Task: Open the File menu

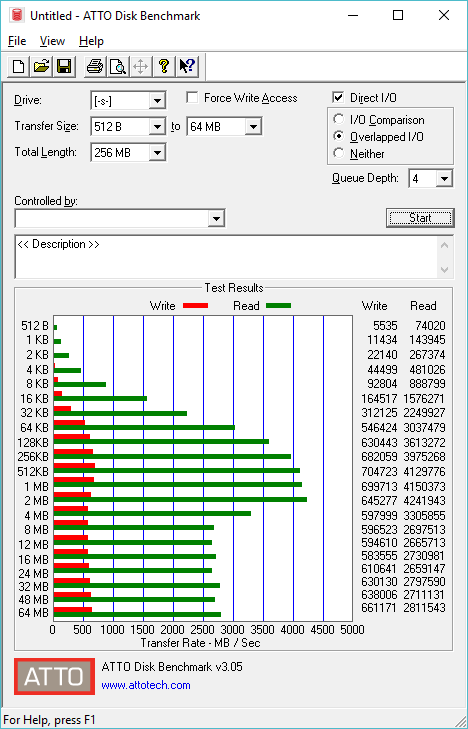Action: coord(17,41)
